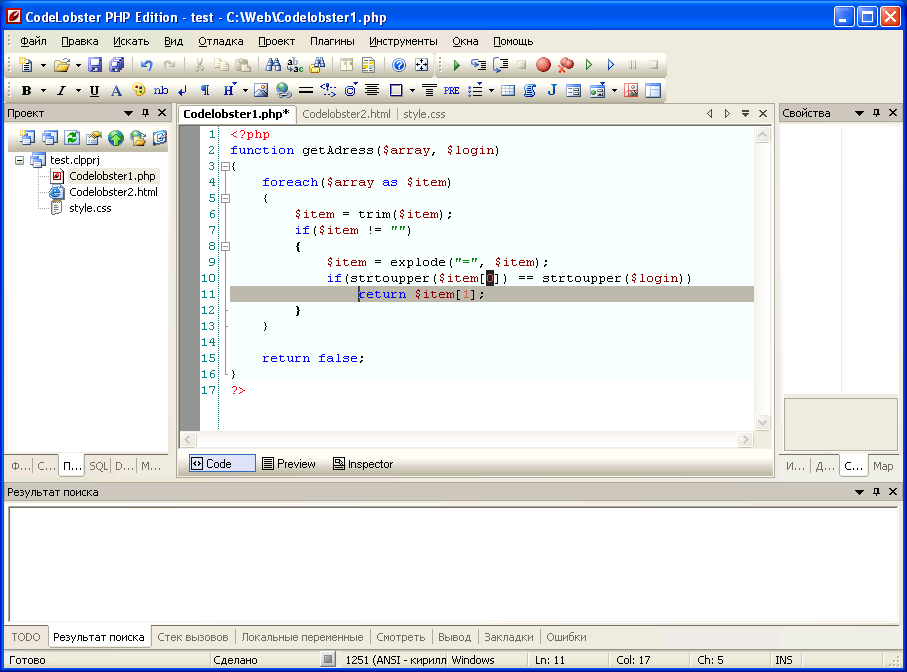Switch to the style.css tab
Image resolution: width=907 pixels, height=672 pixels.
click(x=424, y=115)
